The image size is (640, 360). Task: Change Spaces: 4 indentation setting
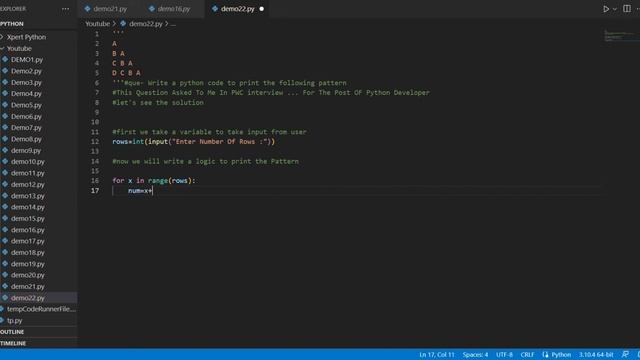tap(475, 354)
